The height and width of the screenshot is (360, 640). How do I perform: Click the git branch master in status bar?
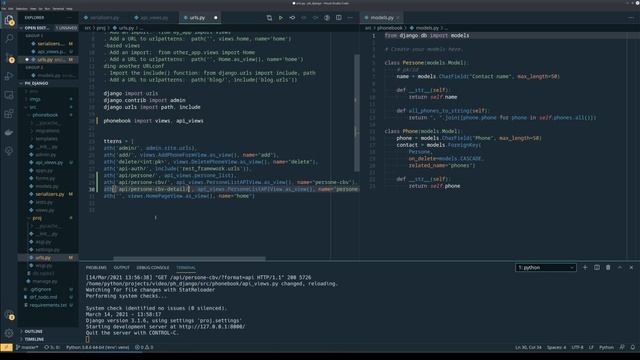pyautogui.click(x=27, y=347)
